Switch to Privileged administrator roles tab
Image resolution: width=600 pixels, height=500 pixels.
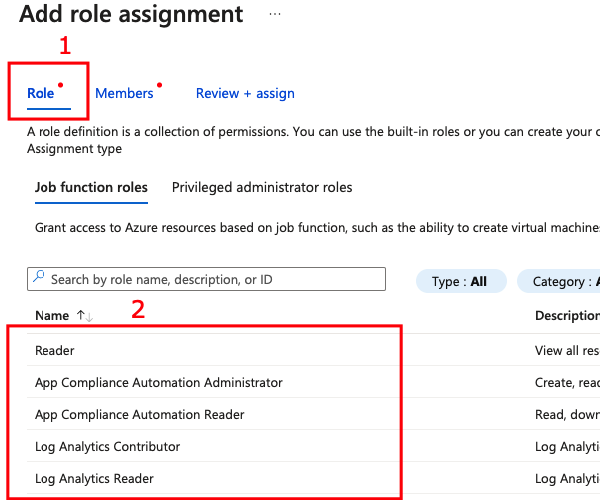262,187
